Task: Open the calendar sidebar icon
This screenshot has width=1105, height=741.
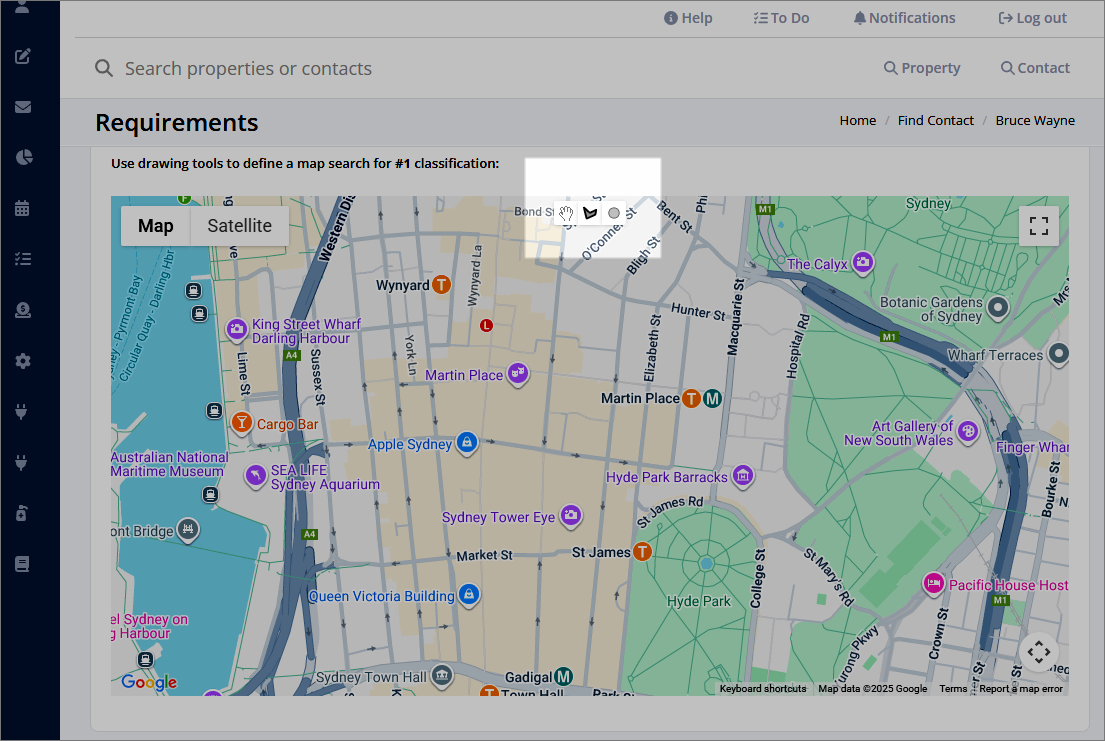Action: (23, 209)
